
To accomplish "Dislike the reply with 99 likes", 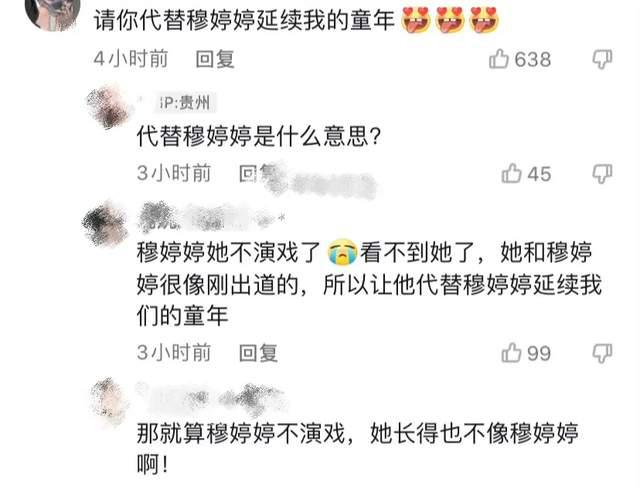I will pos(602,353).
